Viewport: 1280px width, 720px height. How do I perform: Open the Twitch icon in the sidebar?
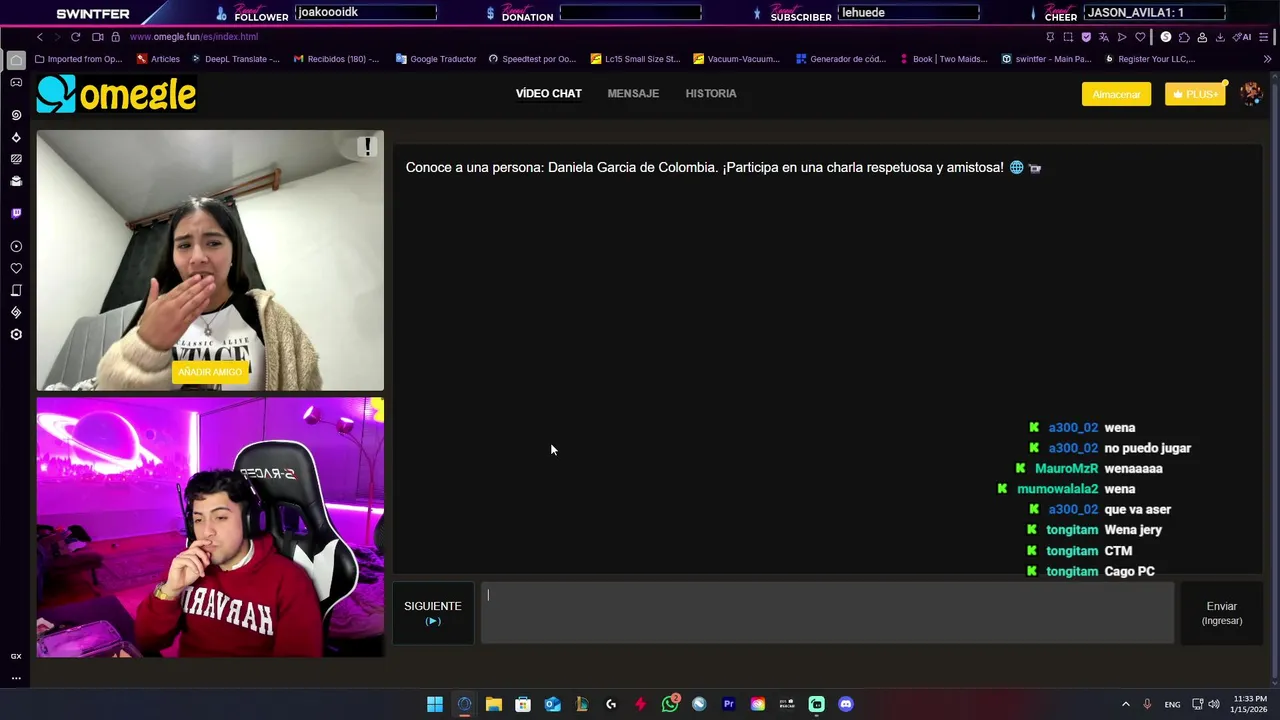point(16,213)
